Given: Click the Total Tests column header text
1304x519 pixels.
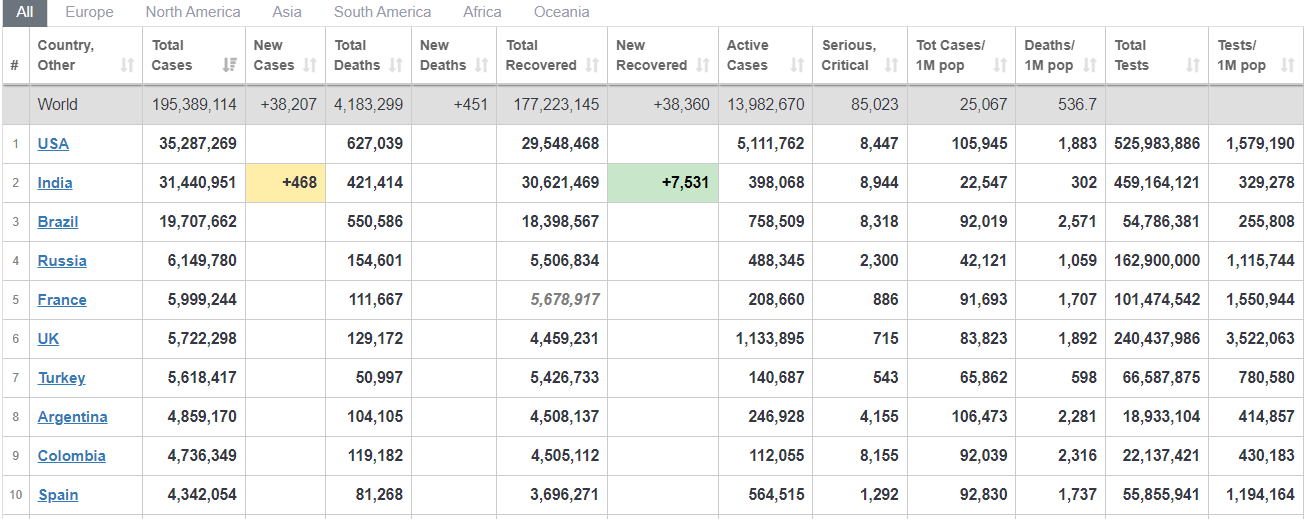Looking at the screenshot, I should click(x=1133, y=55).
